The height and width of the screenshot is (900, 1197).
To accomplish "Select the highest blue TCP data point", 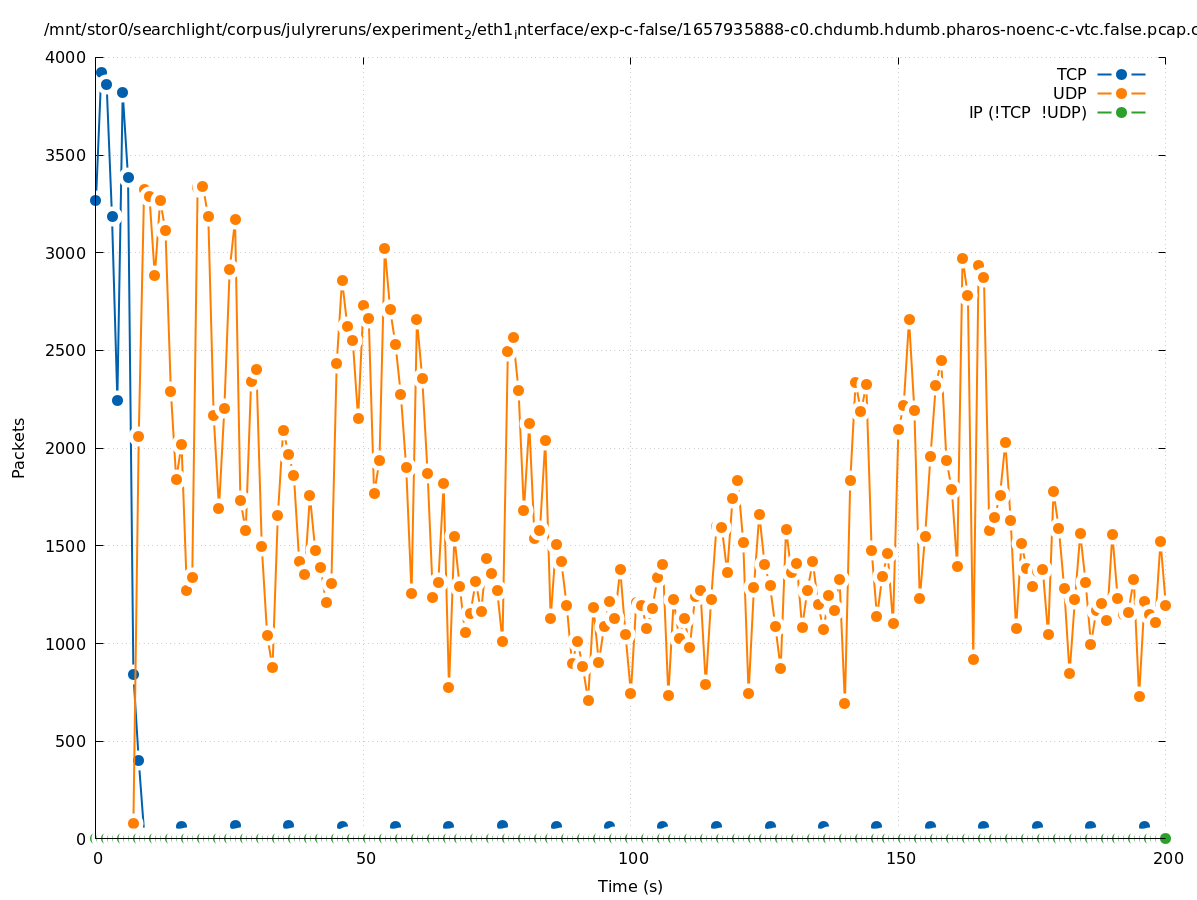I will [101, 72].
